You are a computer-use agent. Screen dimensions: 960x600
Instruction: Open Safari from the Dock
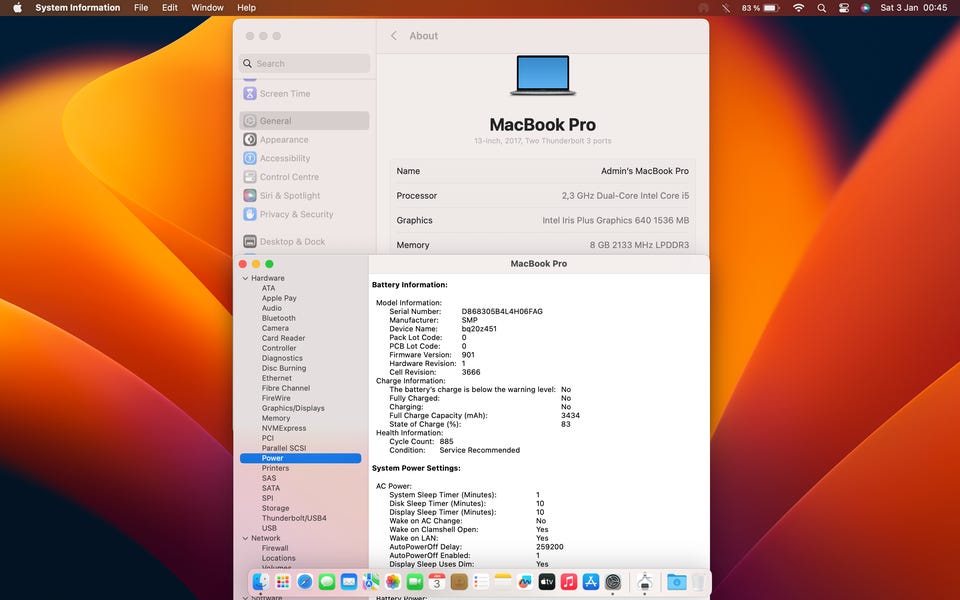click(x=305, y=581)
